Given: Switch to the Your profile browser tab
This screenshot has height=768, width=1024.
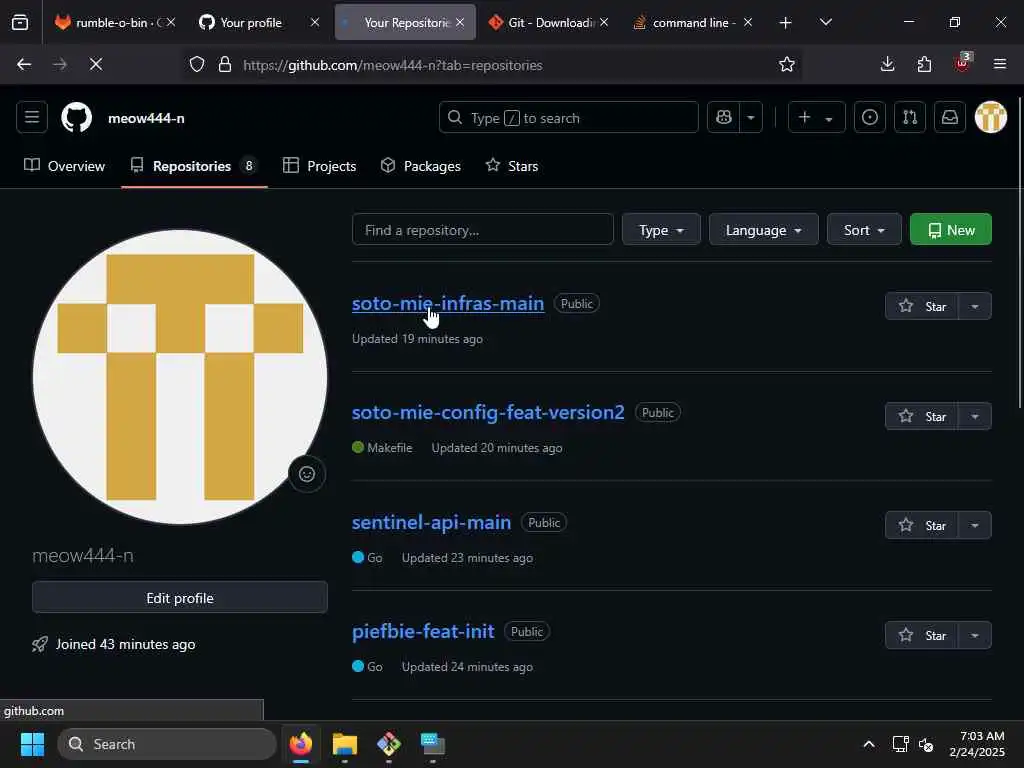Looking at the screenshot, I should click(259, 23).
